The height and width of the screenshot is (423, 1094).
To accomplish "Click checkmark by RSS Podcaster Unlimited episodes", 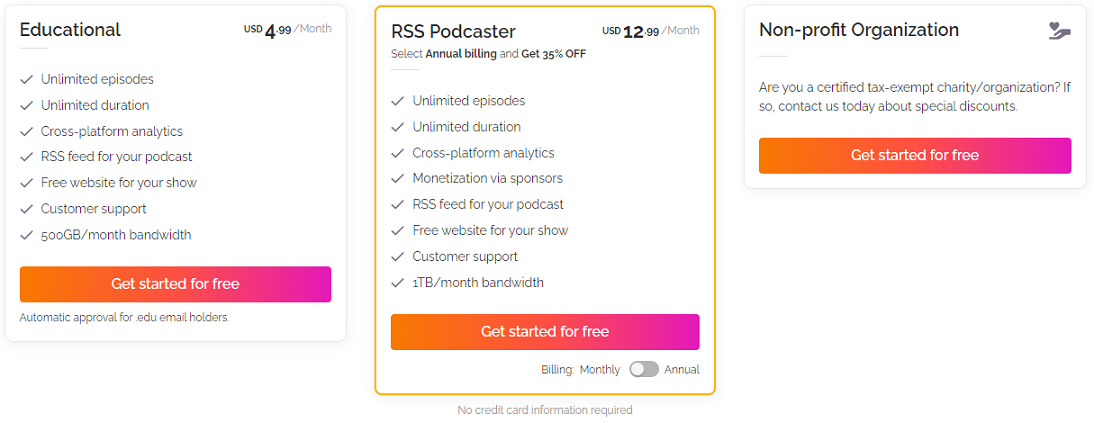I will point(398,101).
